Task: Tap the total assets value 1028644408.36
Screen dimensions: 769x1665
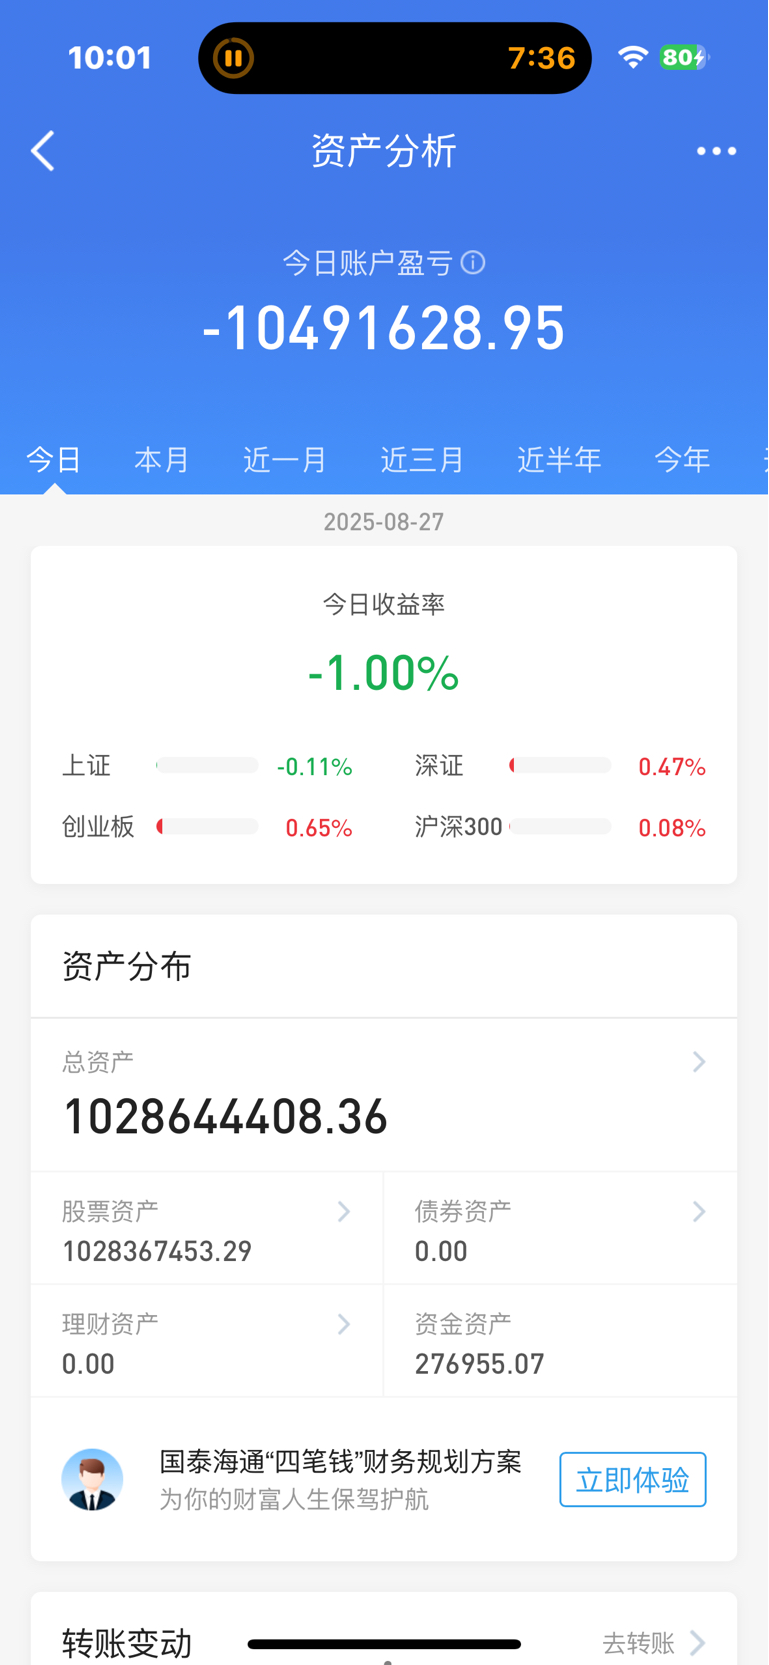Action: click(x=225, y=1117)
